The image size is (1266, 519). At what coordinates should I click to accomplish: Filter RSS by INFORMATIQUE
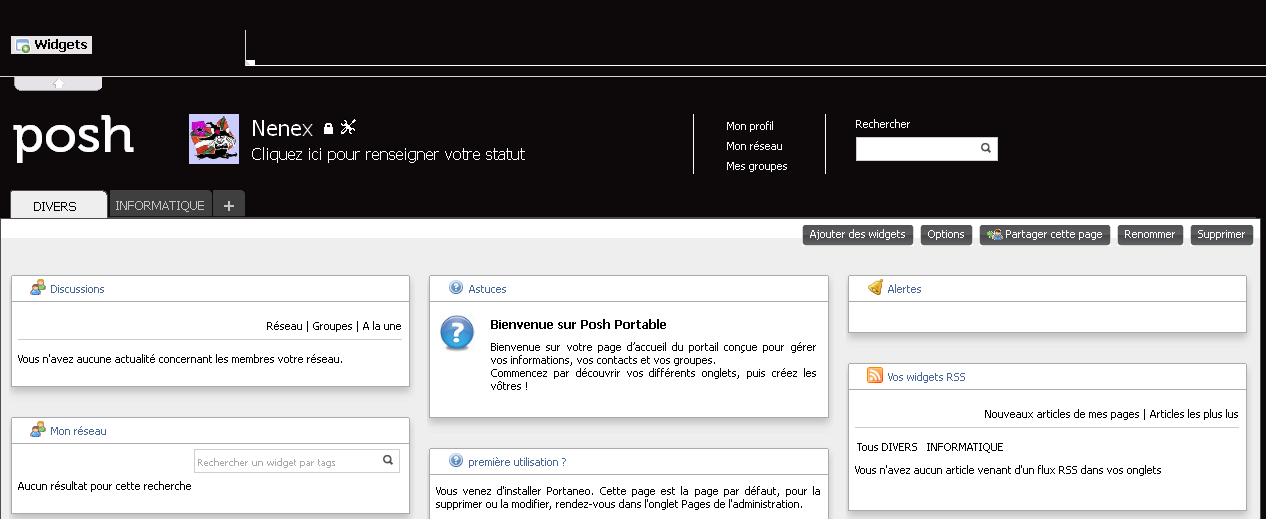tap(964, 447)
